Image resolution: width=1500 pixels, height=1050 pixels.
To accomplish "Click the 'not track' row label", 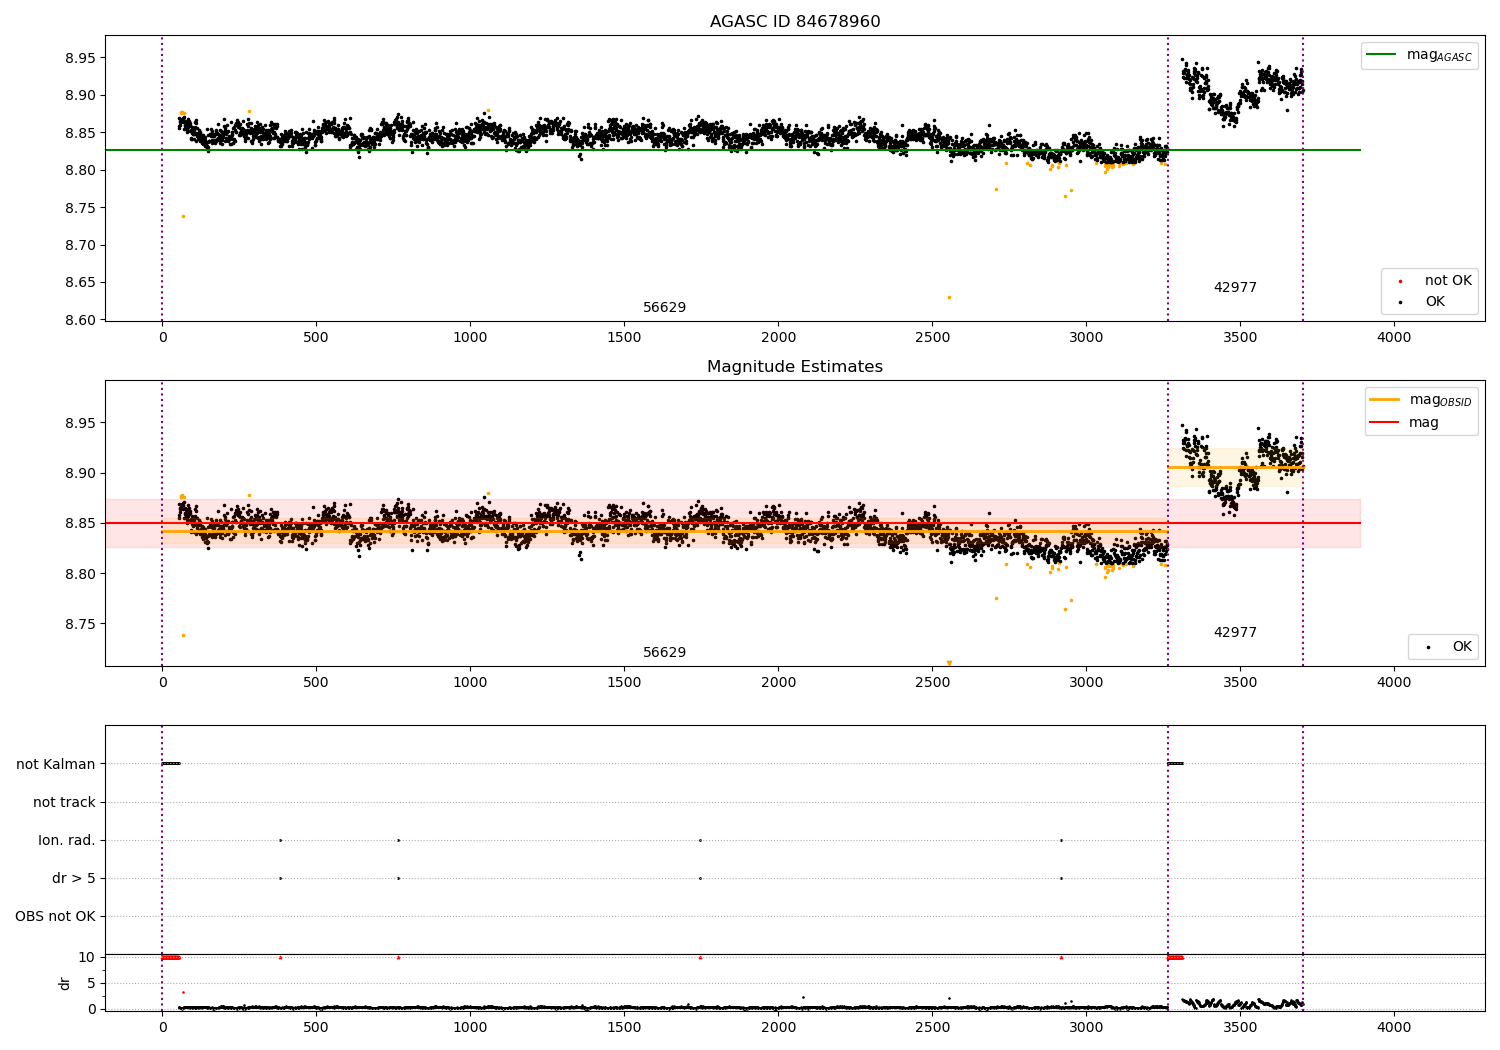I will (64, 802).
